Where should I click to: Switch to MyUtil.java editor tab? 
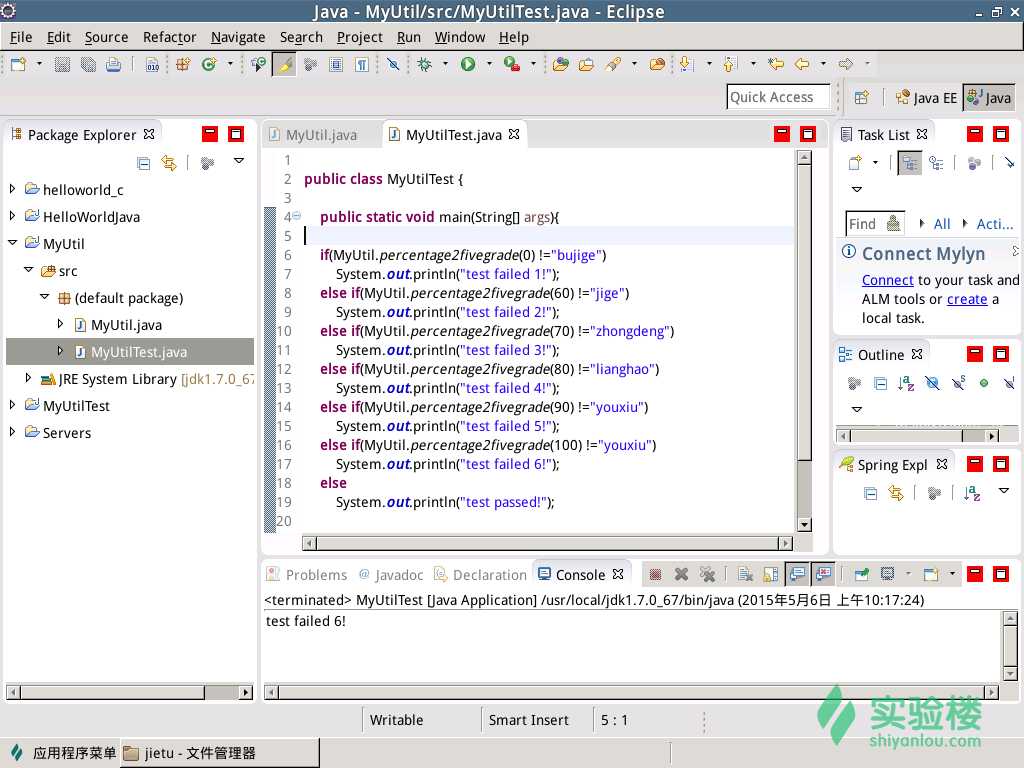(x=314, y=135)
